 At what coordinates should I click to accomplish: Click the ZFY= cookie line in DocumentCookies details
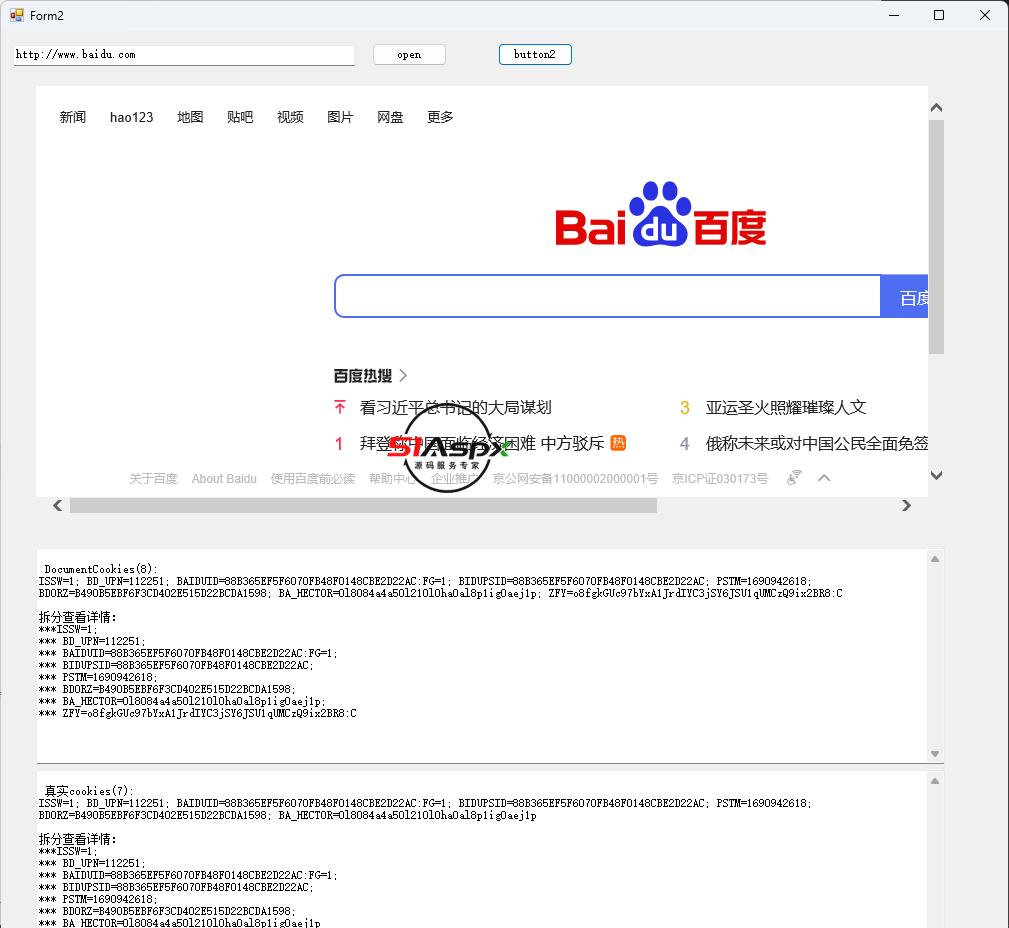pyautogui.click(x=198, y=714)
